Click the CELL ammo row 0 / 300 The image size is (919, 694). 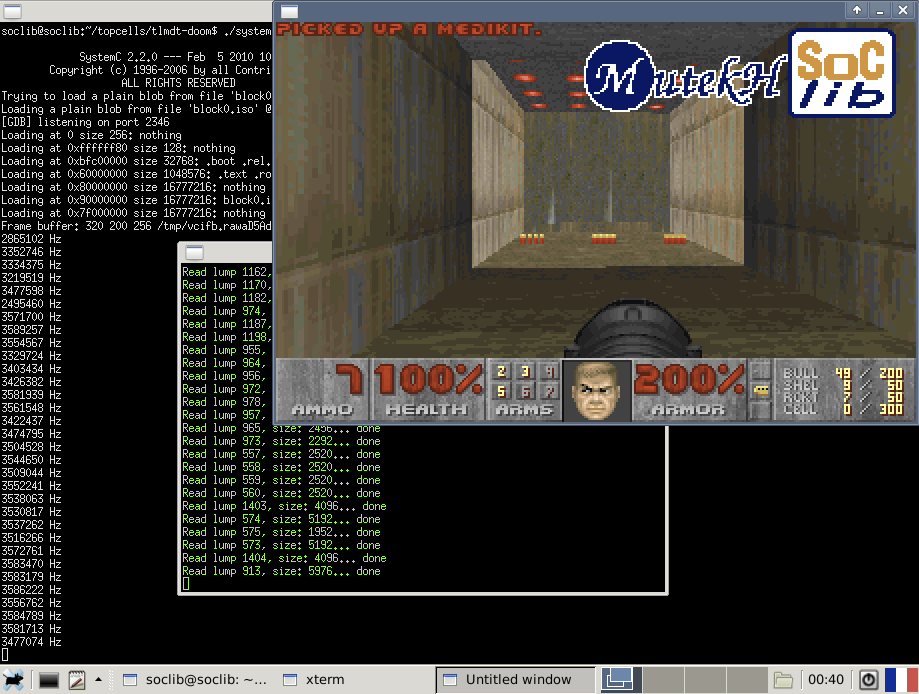(843, 409)
